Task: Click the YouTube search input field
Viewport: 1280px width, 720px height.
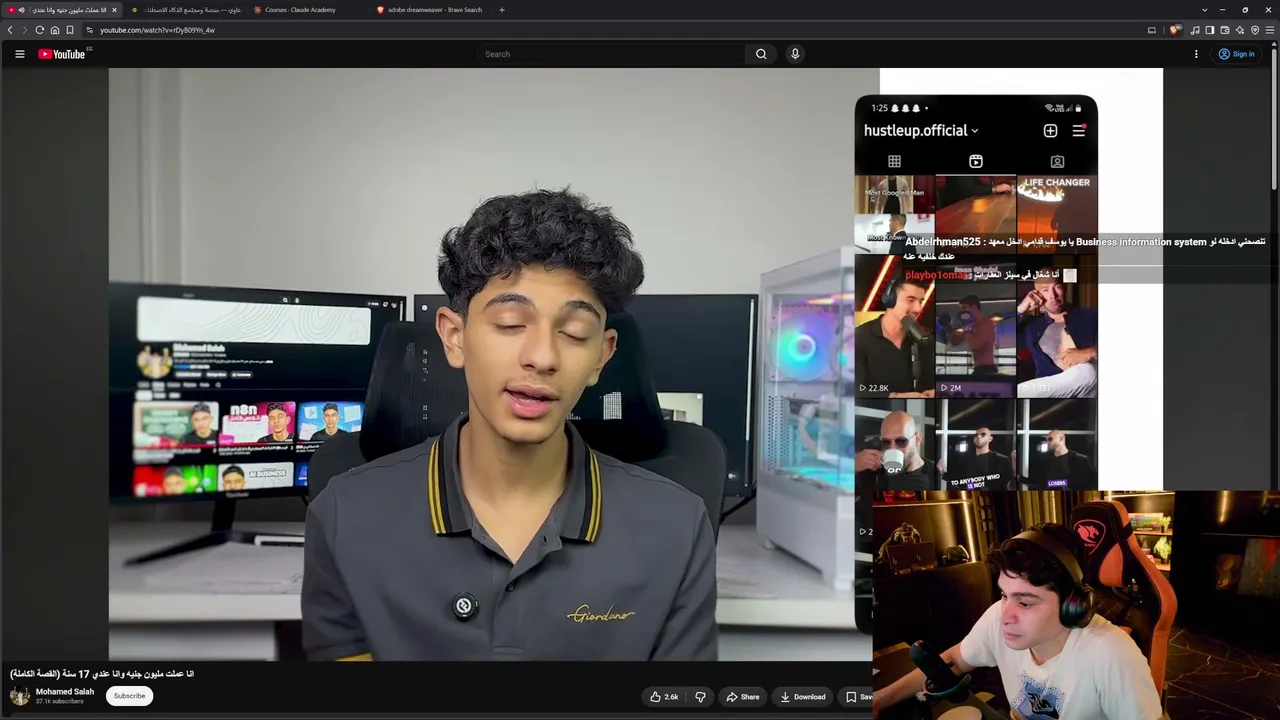Action: (612, 54)
